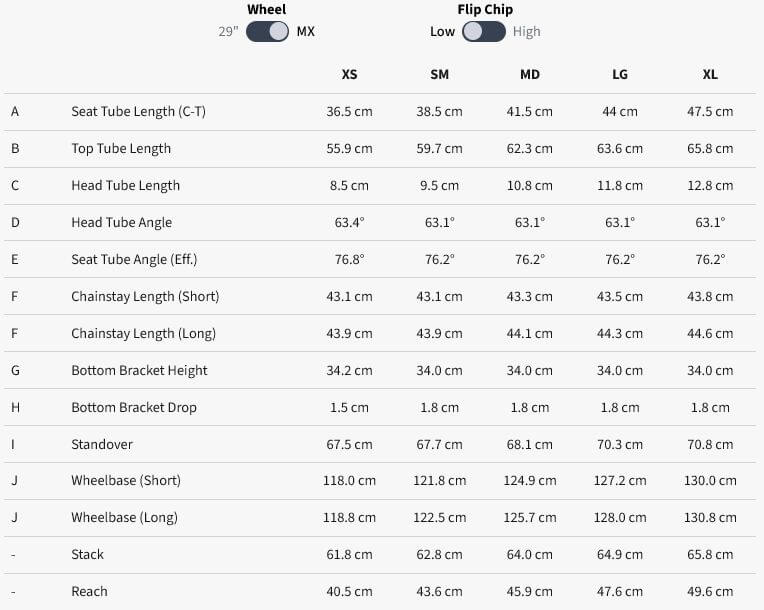Click the Reach value for size XL

(710, 592)
